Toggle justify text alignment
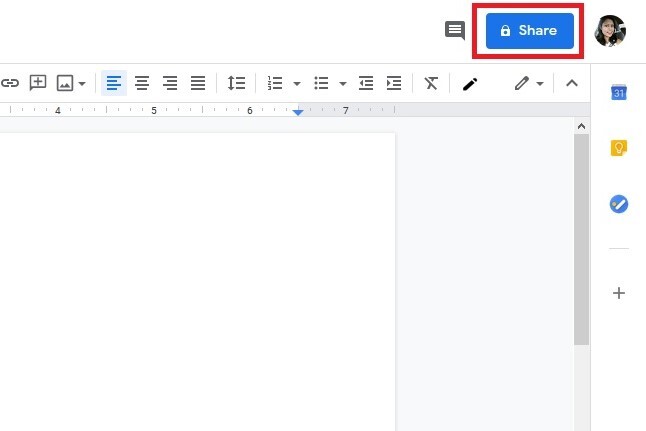Viewport: 646px width, 431px height. coord(198,83)
